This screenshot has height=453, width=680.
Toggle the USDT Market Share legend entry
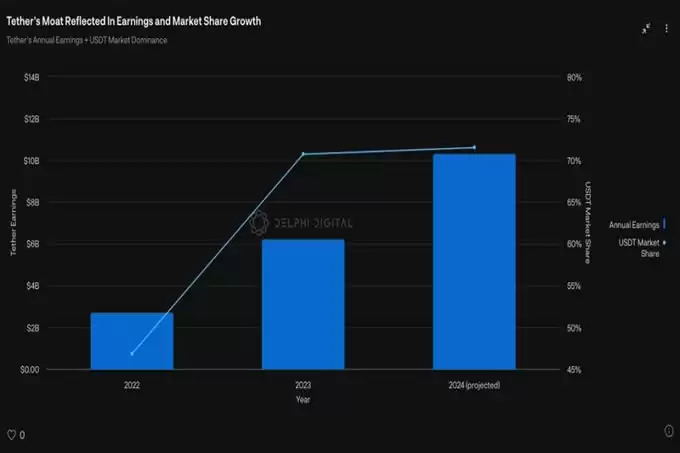coord(642,248)
